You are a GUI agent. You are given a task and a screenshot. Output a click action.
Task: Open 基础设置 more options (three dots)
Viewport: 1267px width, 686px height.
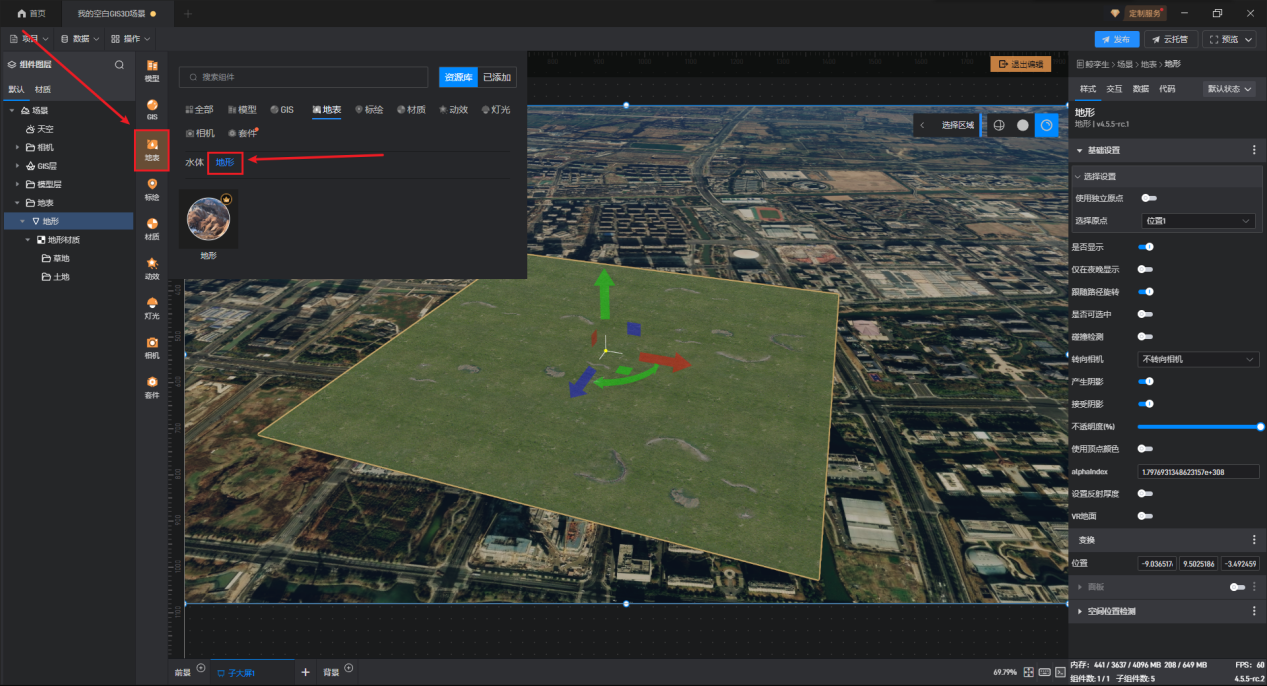pyautogui.click(x=1254, y=150)
